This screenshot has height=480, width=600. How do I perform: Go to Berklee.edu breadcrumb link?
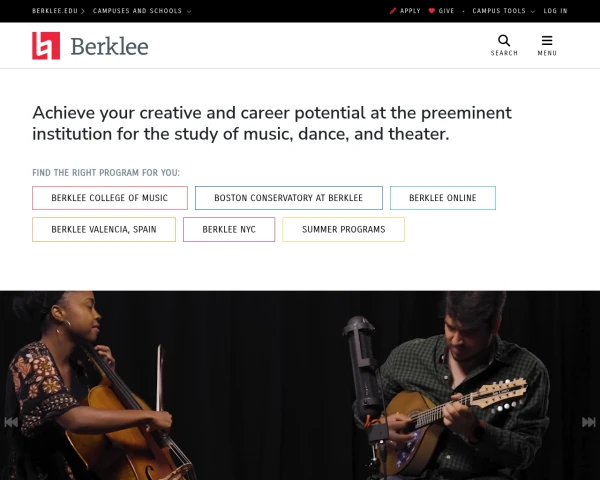(55, 11)
